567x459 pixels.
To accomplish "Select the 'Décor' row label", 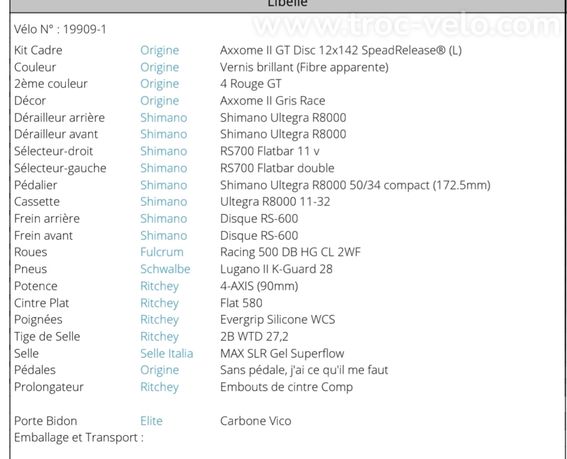I will click(30, 101).
